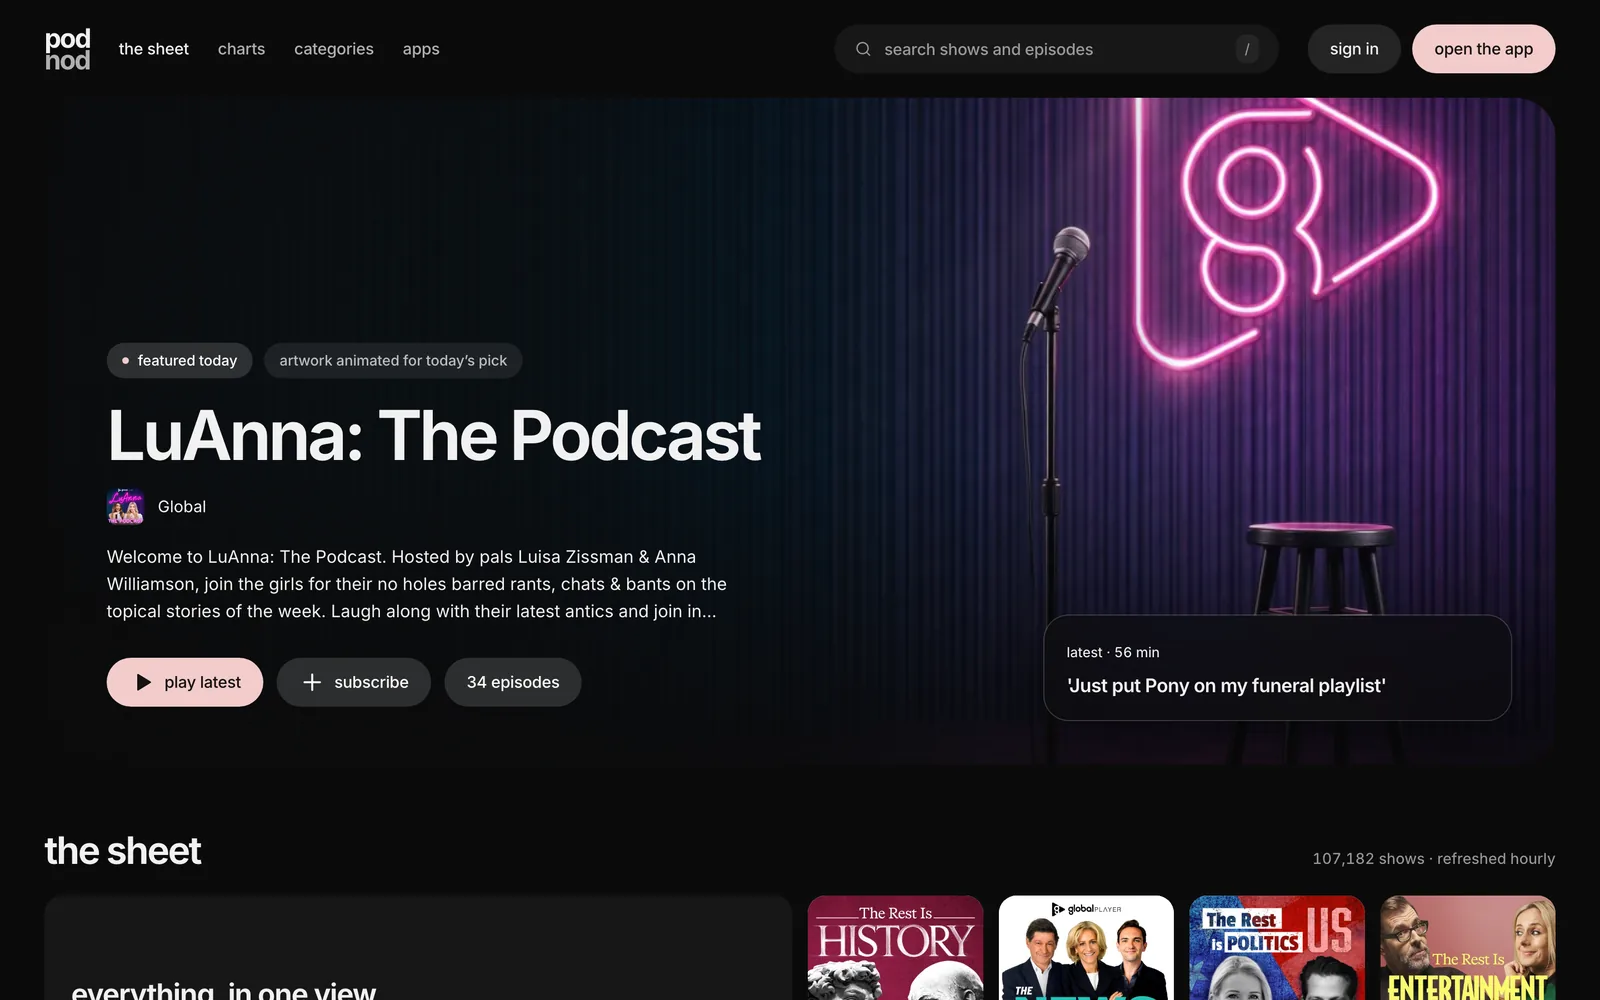Click the everything, in one view card

tap(418, 948)
